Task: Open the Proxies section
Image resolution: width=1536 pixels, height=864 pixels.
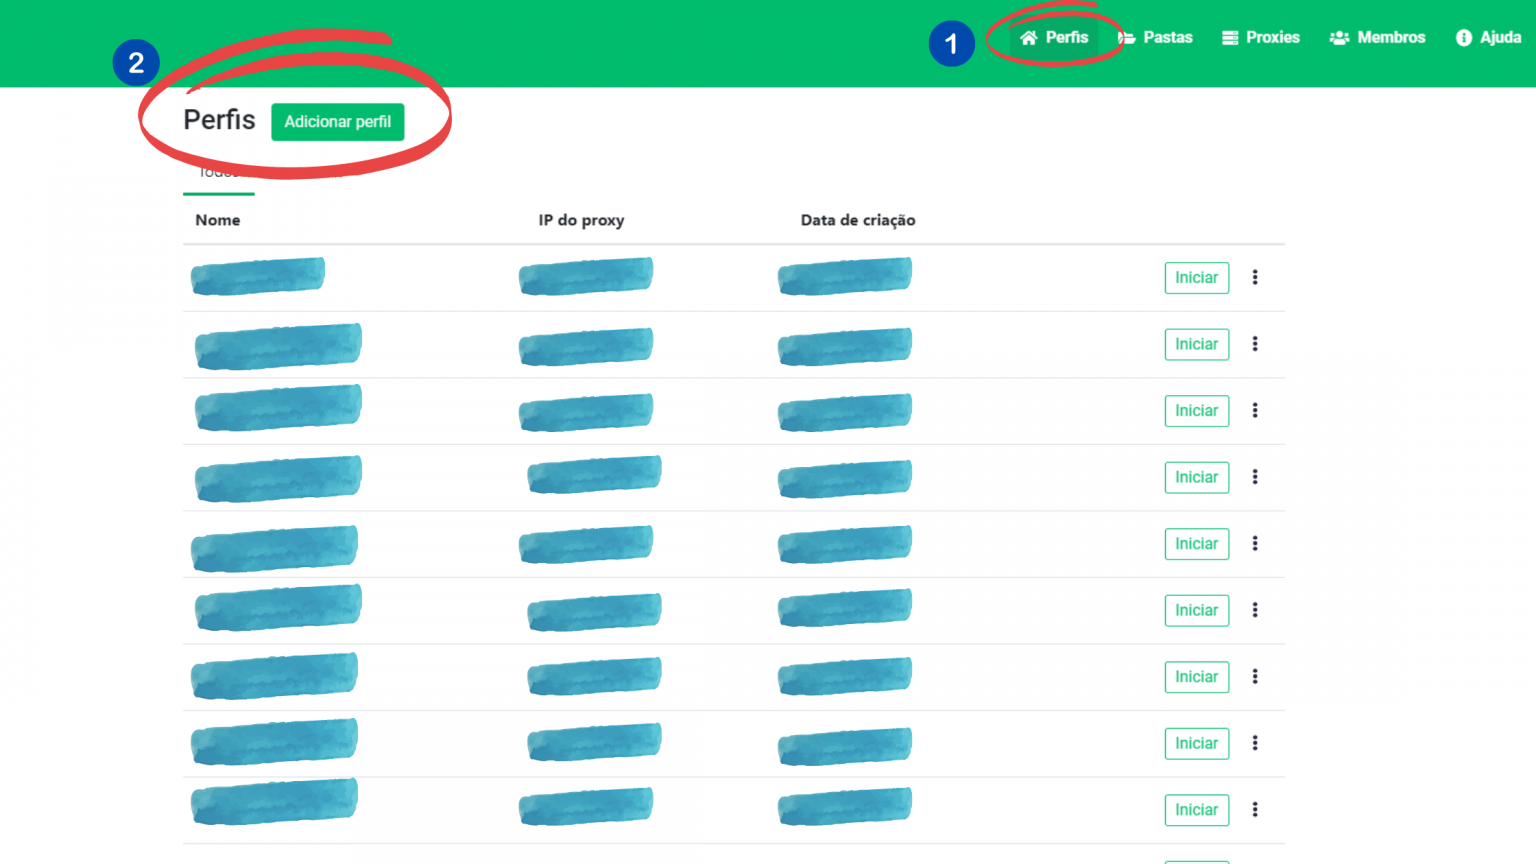Action: click(1261, 37)
